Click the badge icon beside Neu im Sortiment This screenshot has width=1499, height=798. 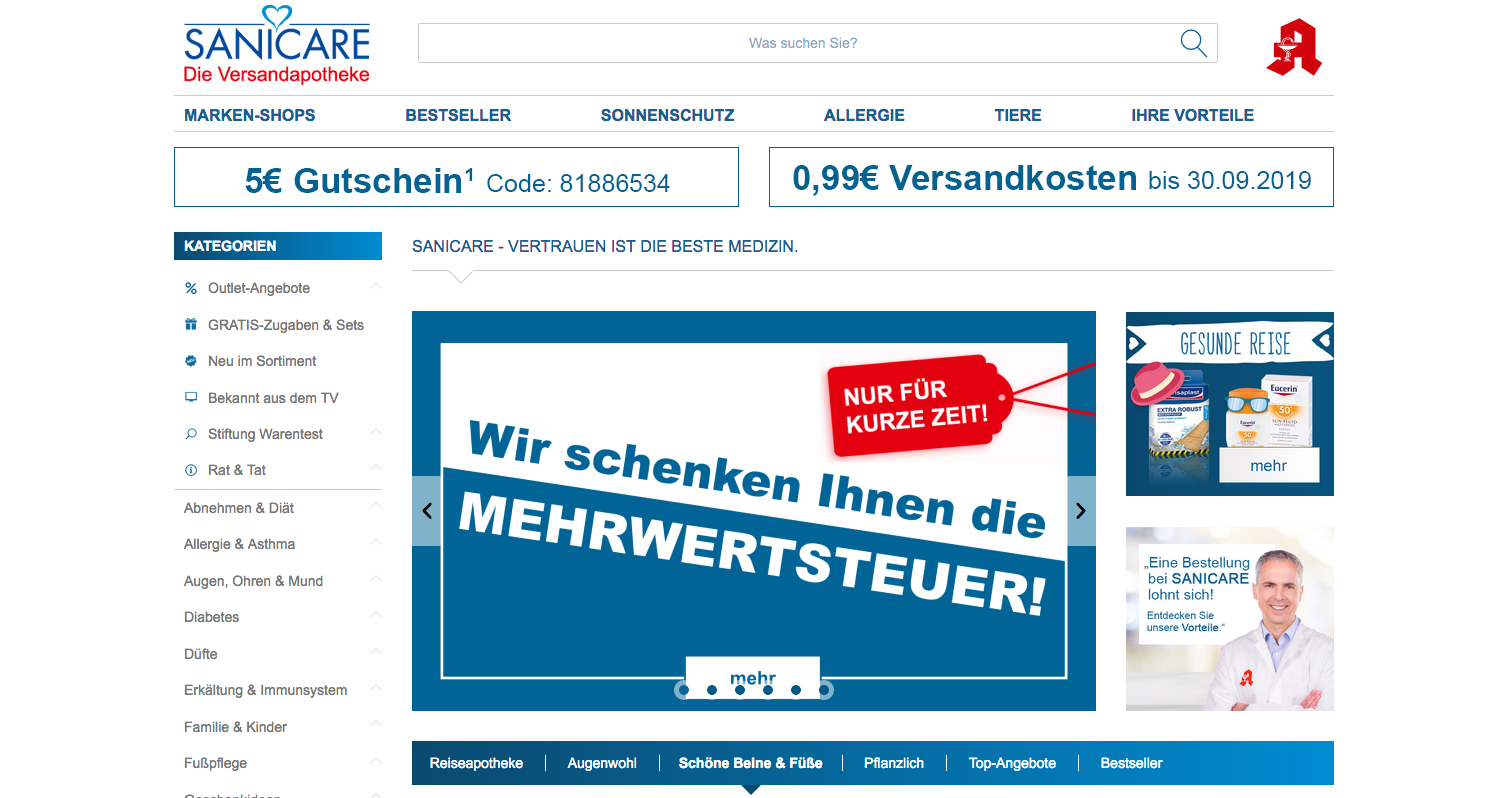pos(191,361)
